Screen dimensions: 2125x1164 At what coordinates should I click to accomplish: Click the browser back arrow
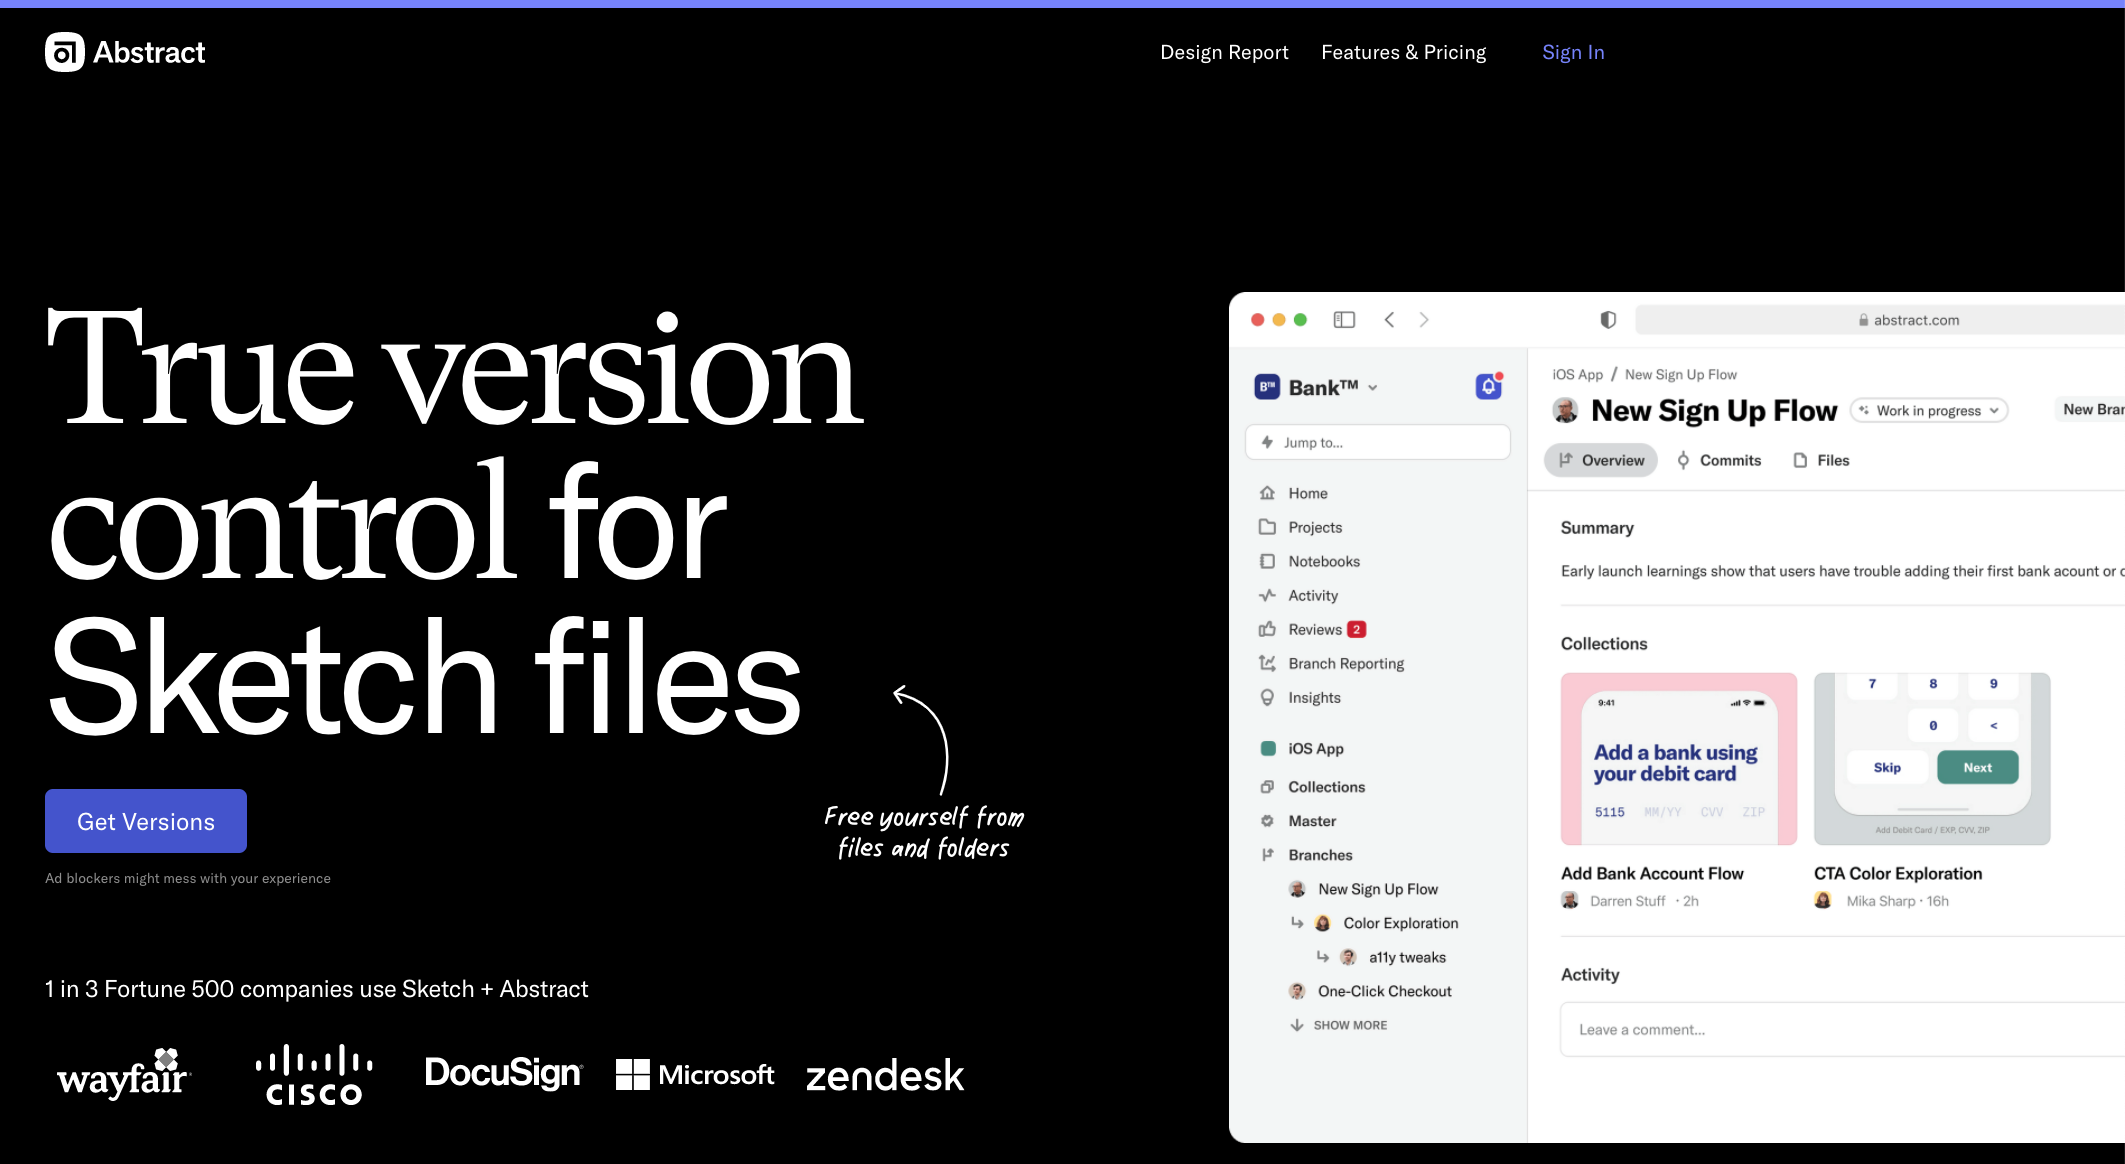1389,320
